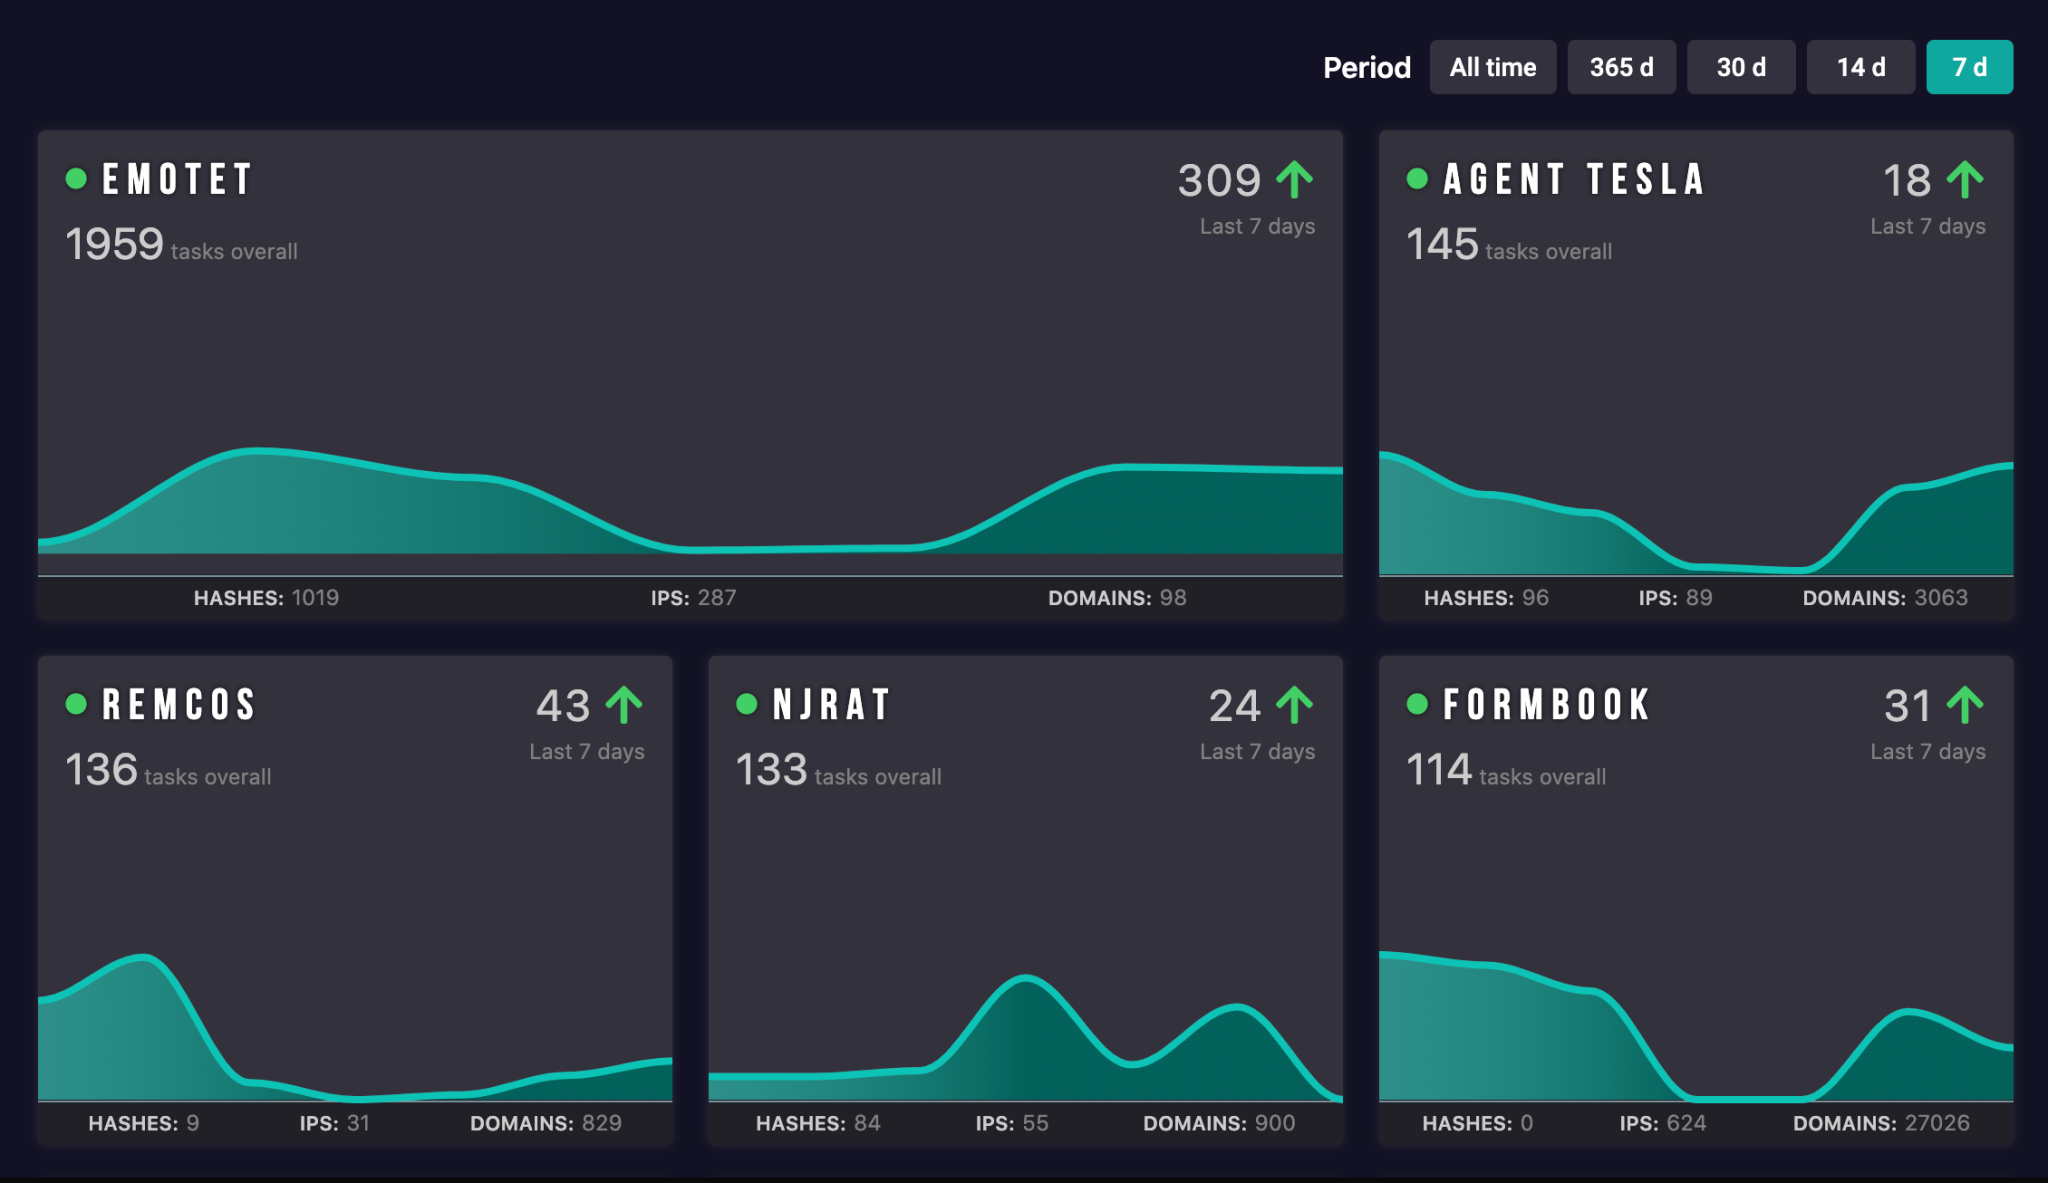The width and height of the screenshot is (2048, 1183).
Task: Click green status dot beside Formbook
Action: [1417, 704]
